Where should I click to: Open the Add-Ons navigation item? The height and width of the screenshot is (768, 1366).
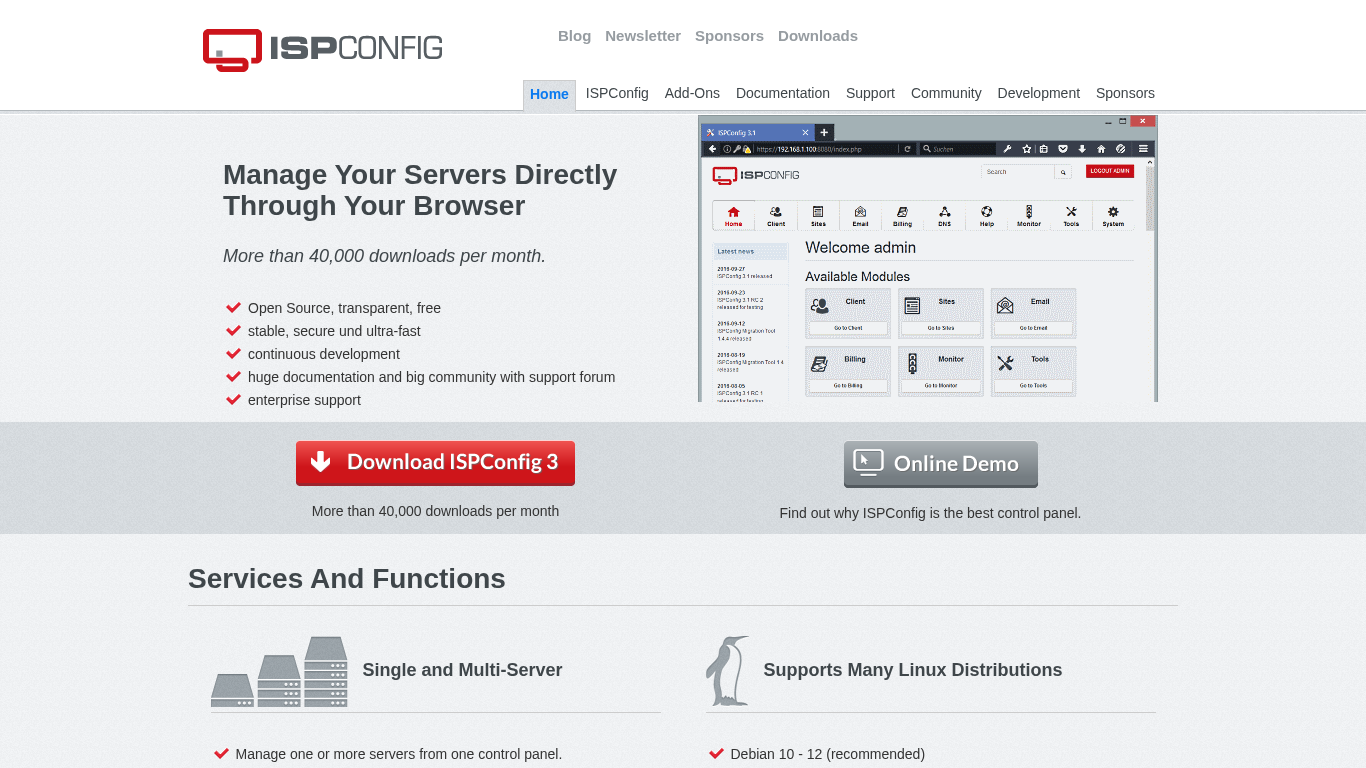click(692, 93)
